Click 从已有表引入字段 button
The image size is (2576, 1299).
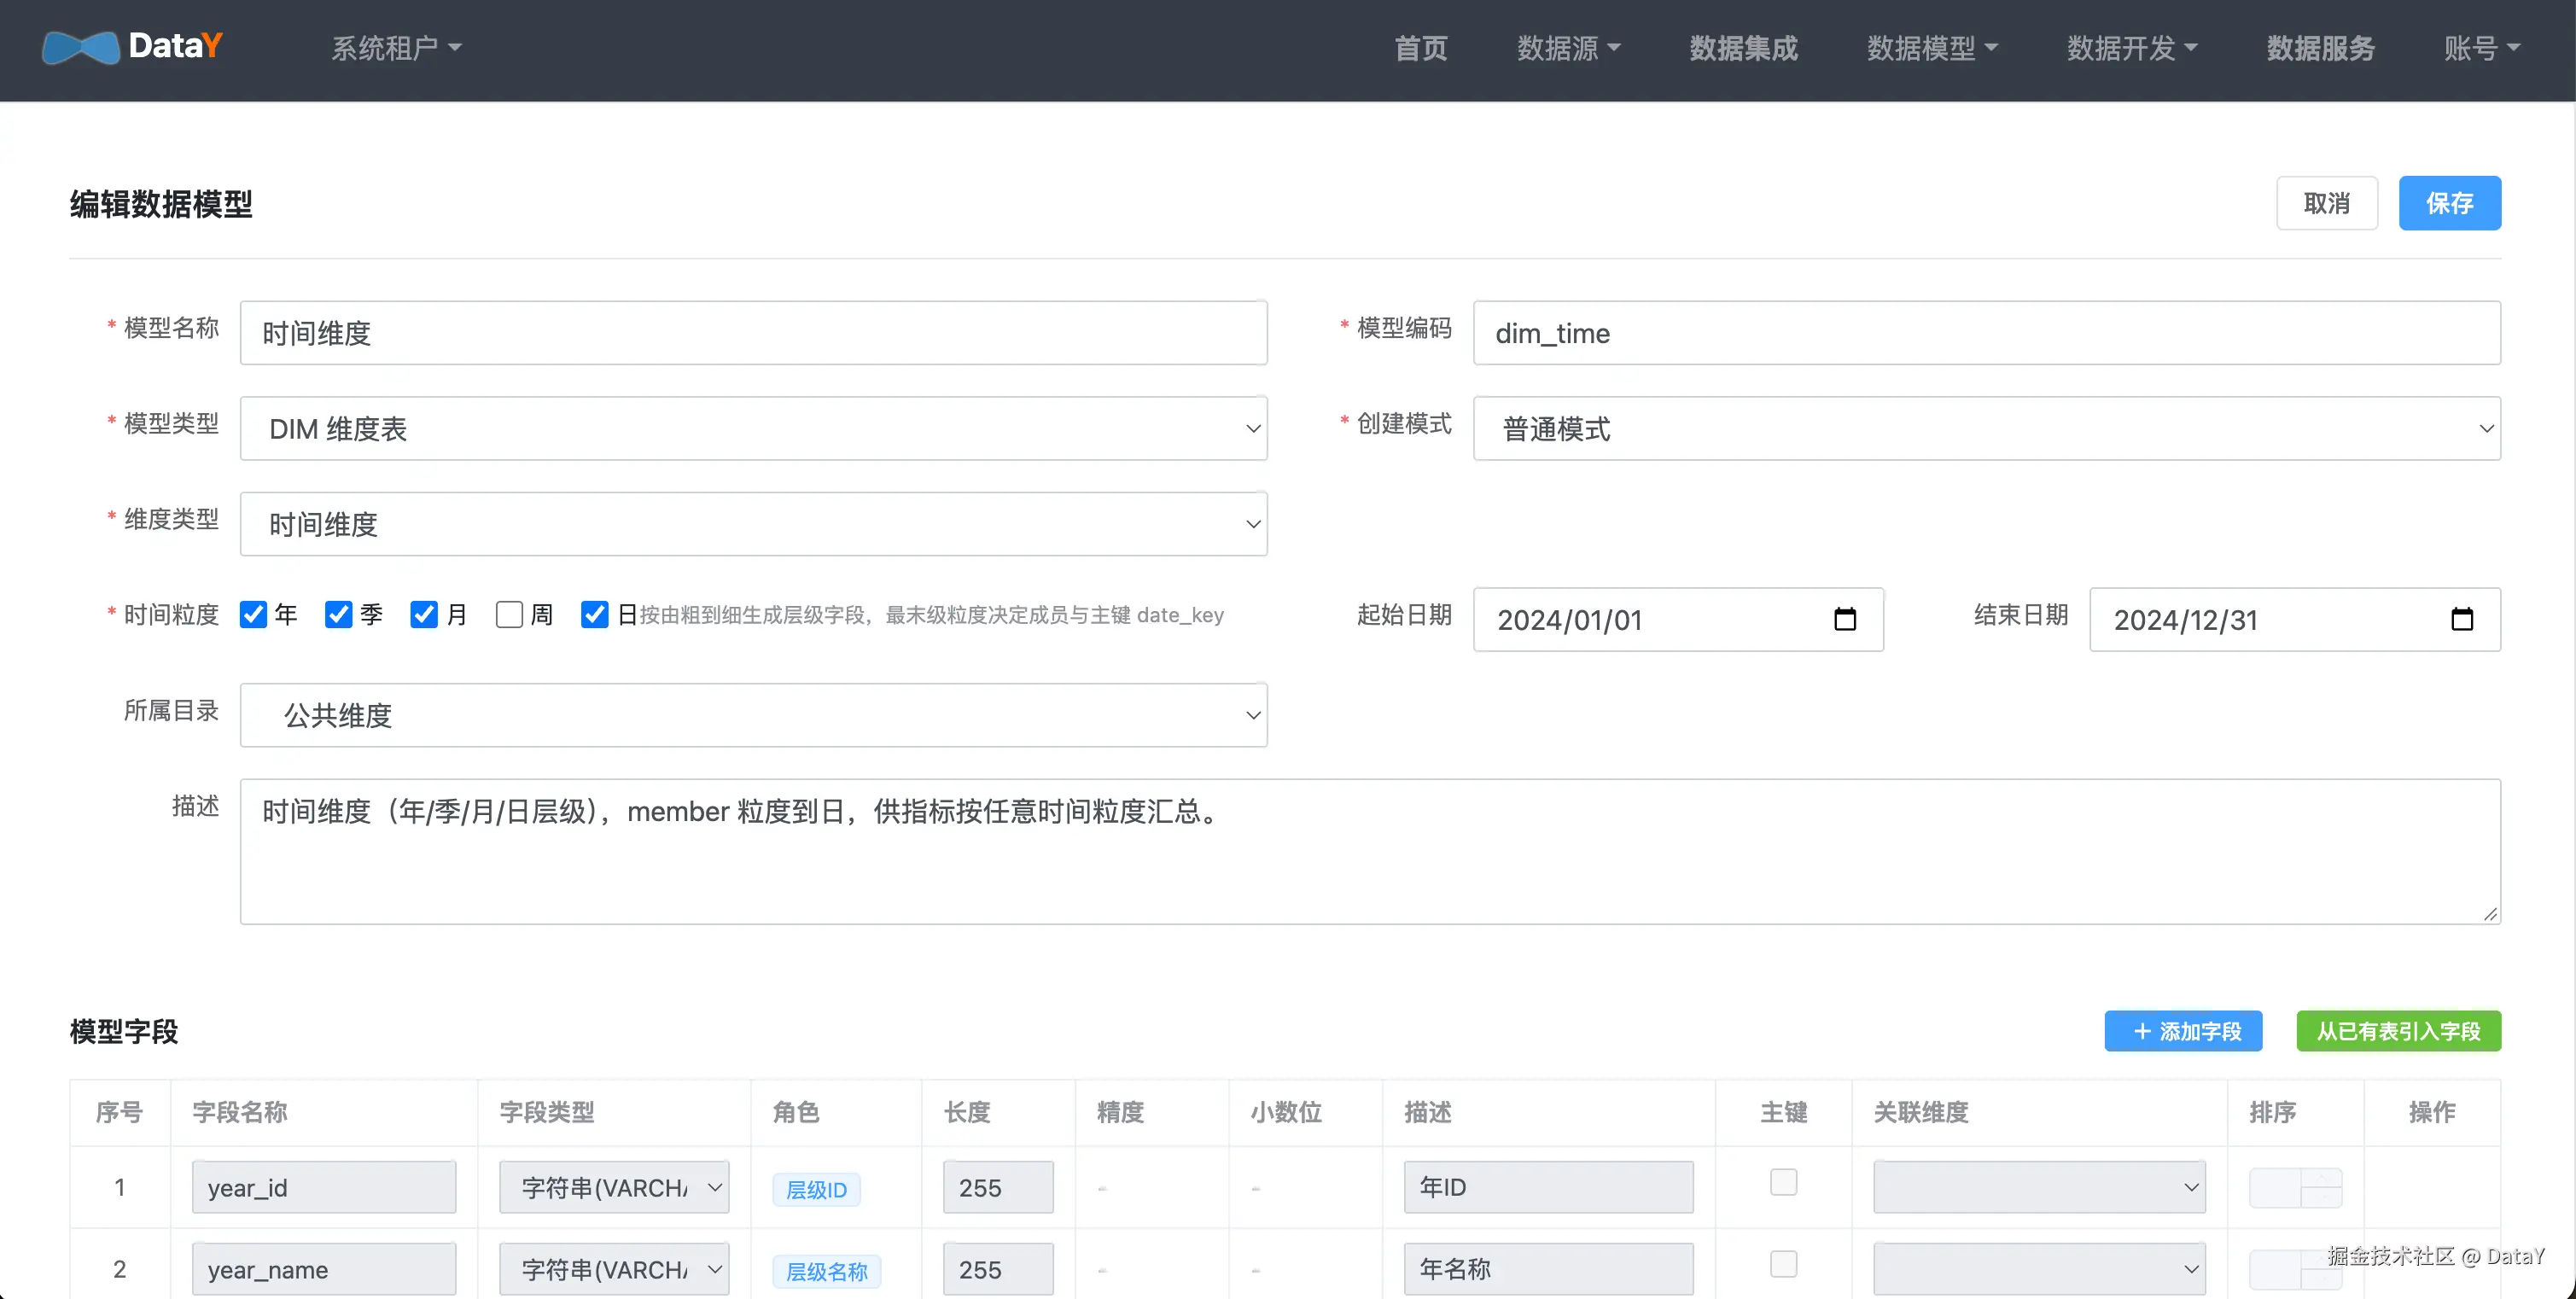2398,1031
